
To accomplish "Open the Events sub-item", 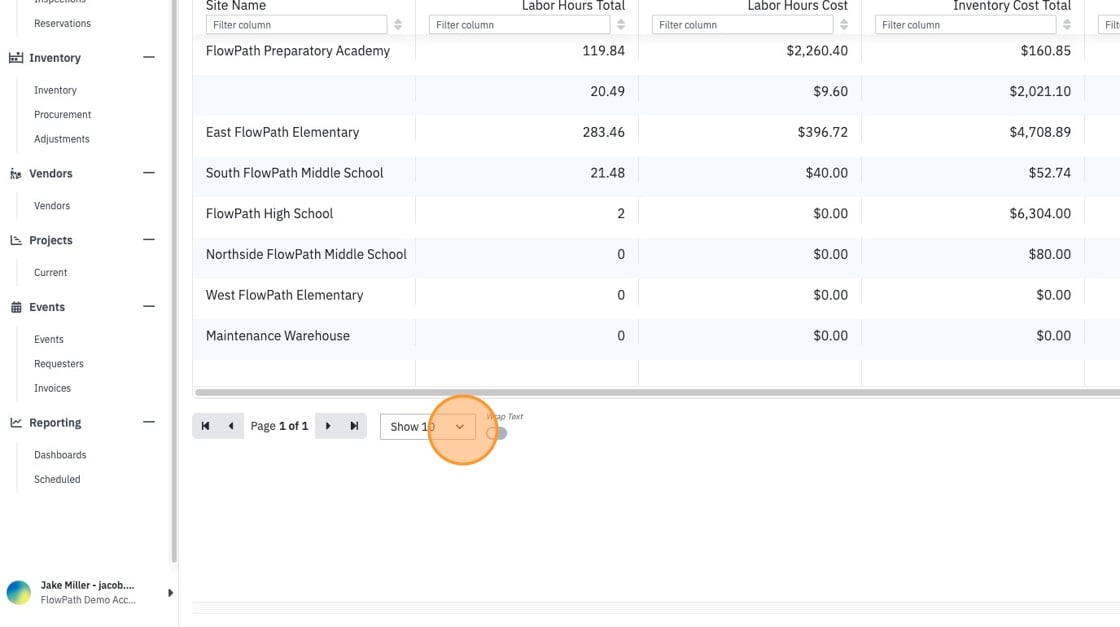I will coord(49,339).
